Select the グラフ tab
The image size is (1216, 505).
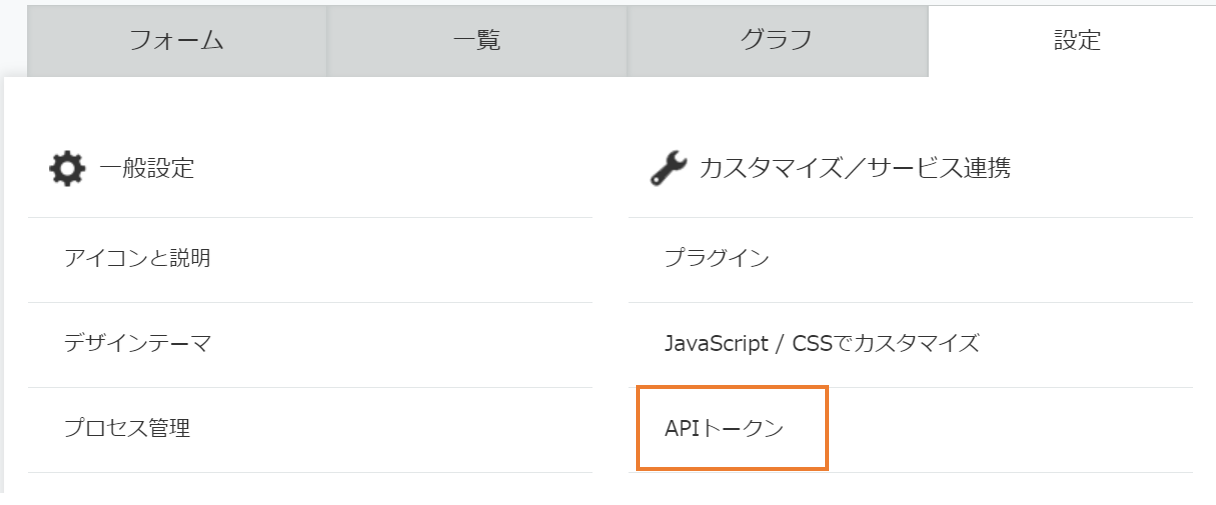click(x=776, y=41)
